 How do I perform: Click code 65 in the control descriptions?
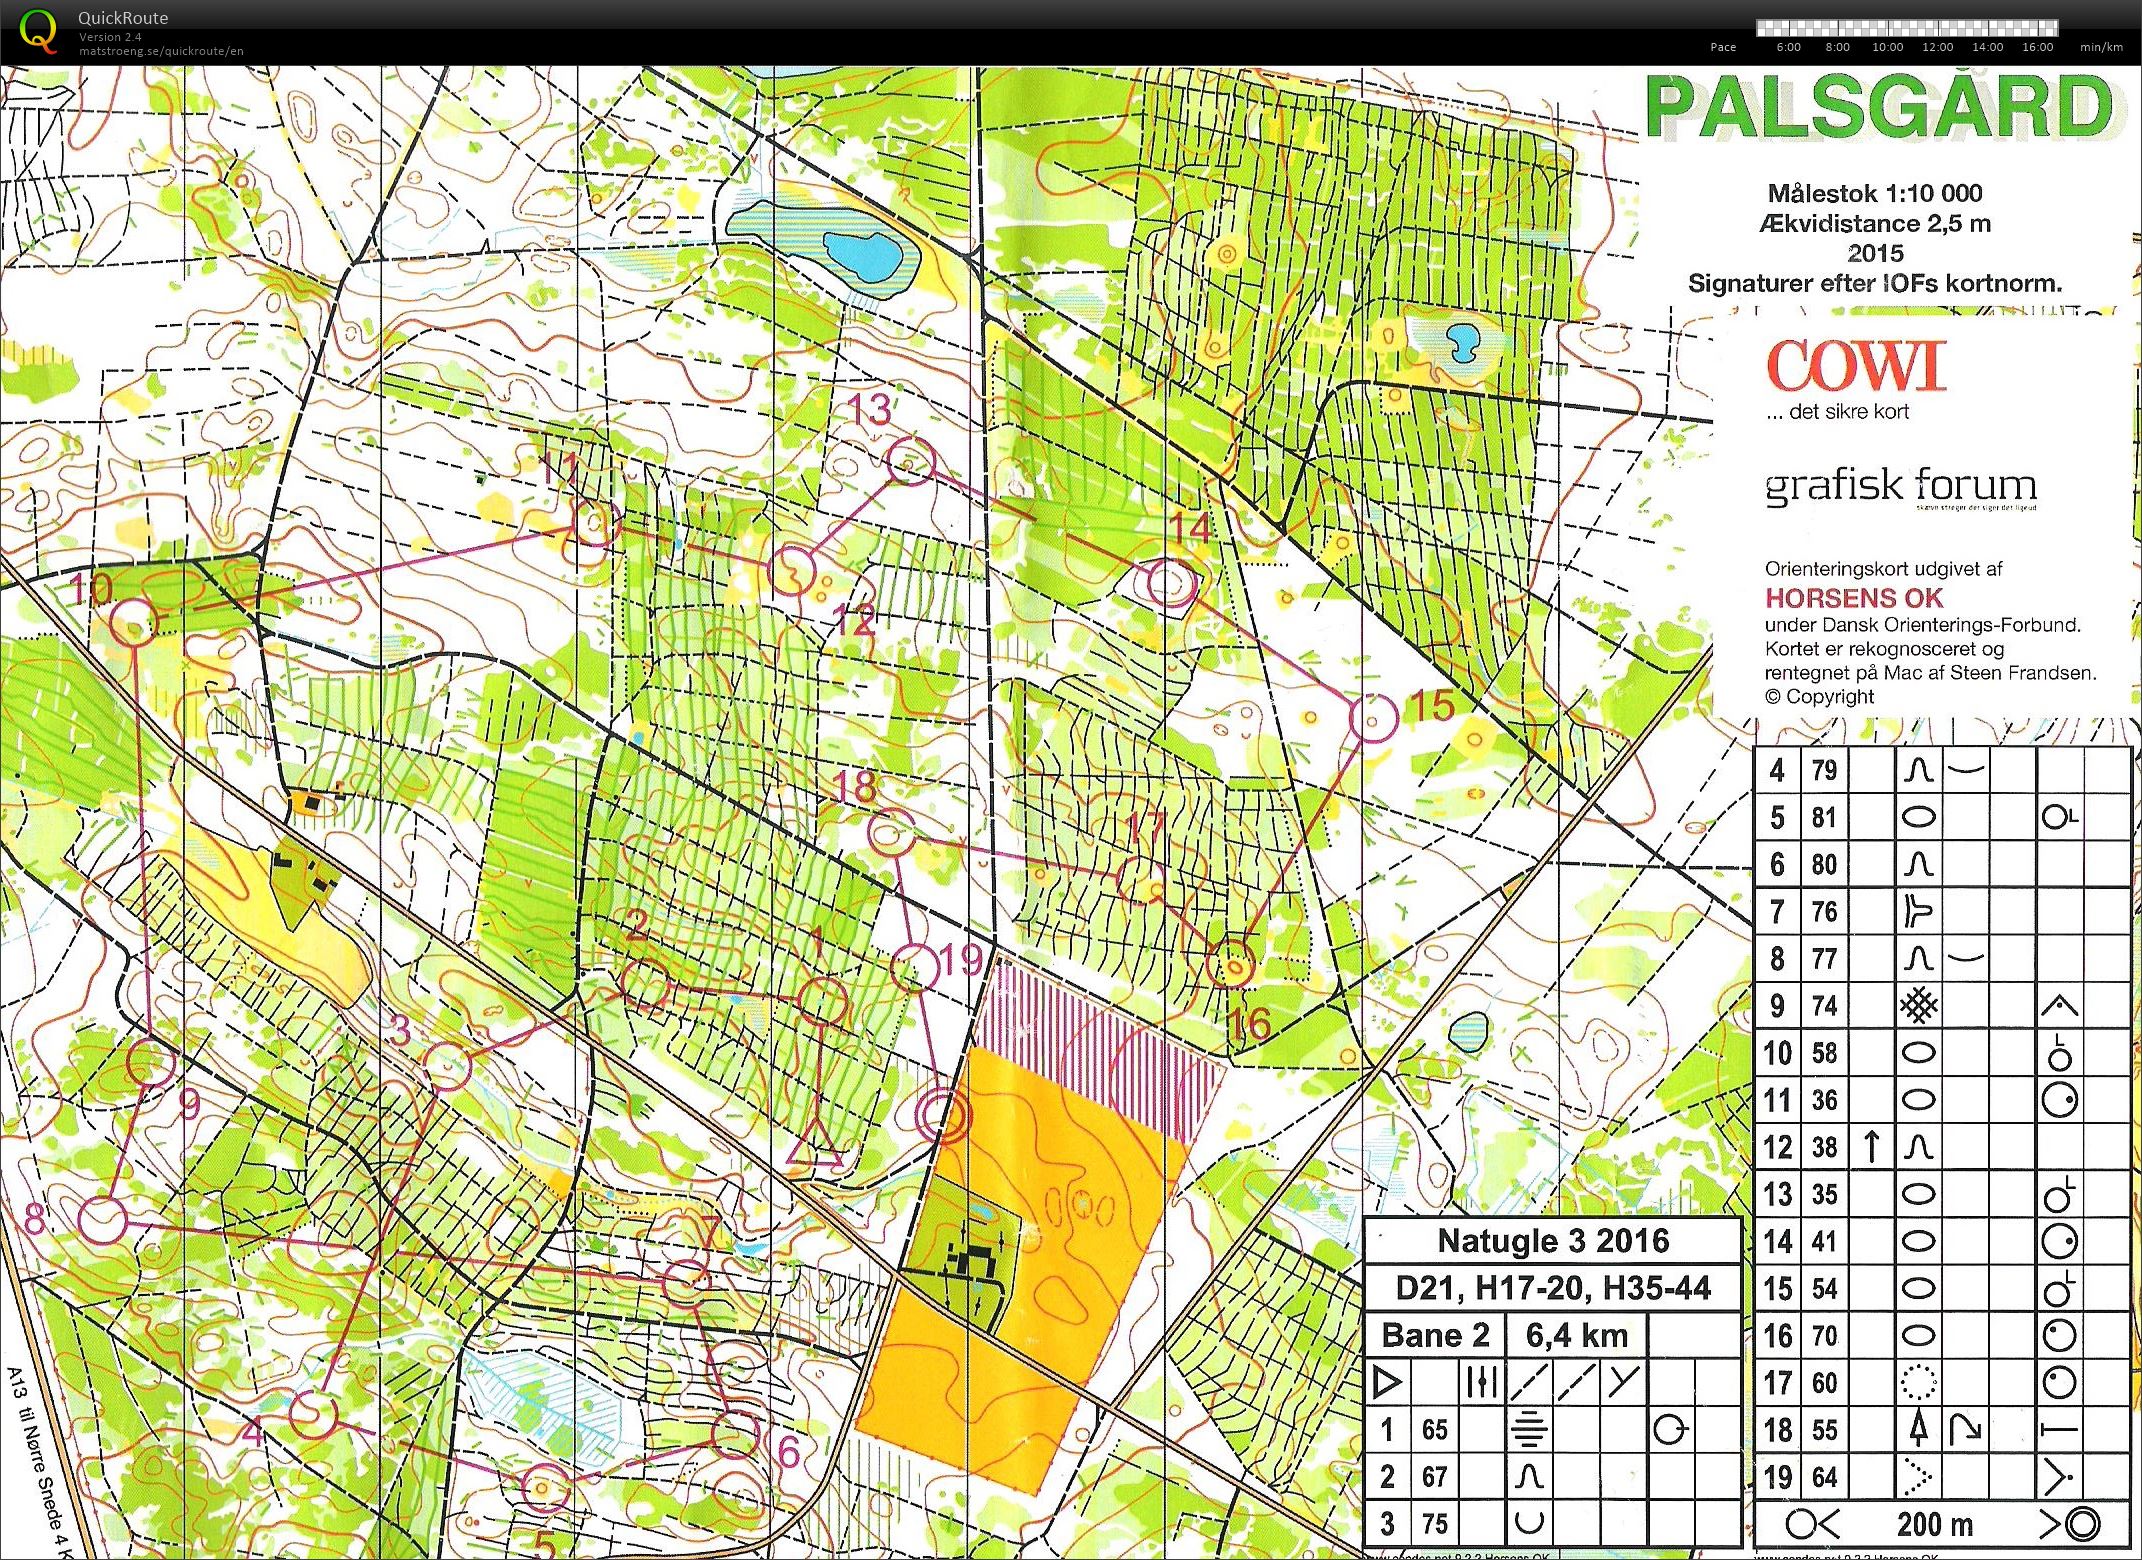tap(1435, 1430)
